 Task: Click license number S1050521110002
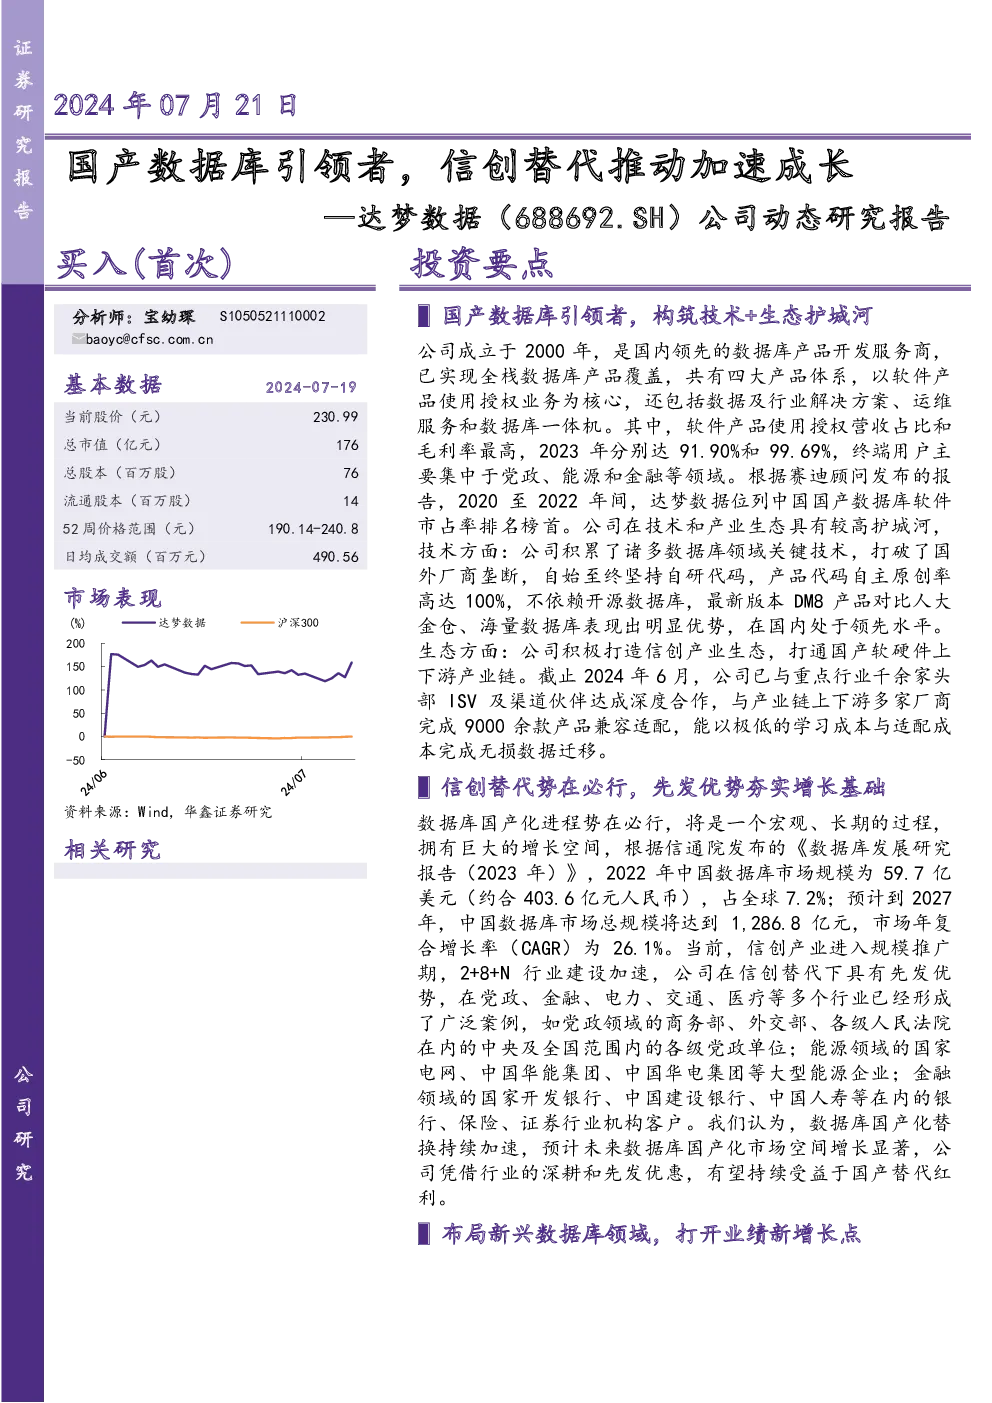coord(272,316)
